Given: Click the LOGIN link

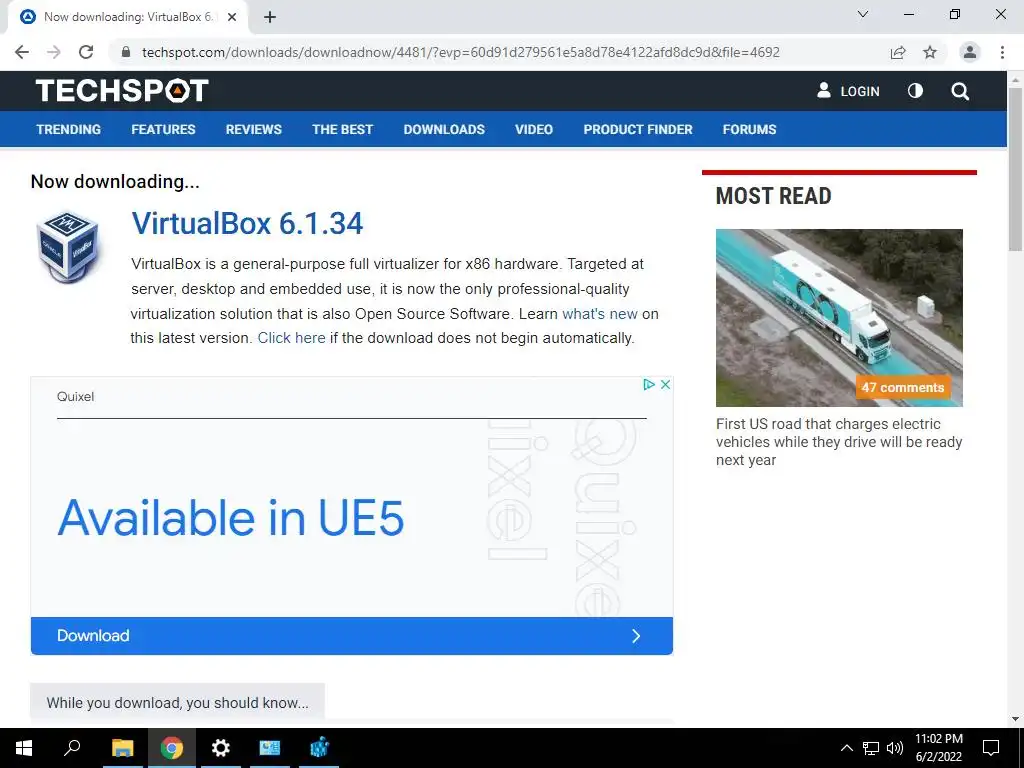Looking at the screenshot, I should click(860, 91).
